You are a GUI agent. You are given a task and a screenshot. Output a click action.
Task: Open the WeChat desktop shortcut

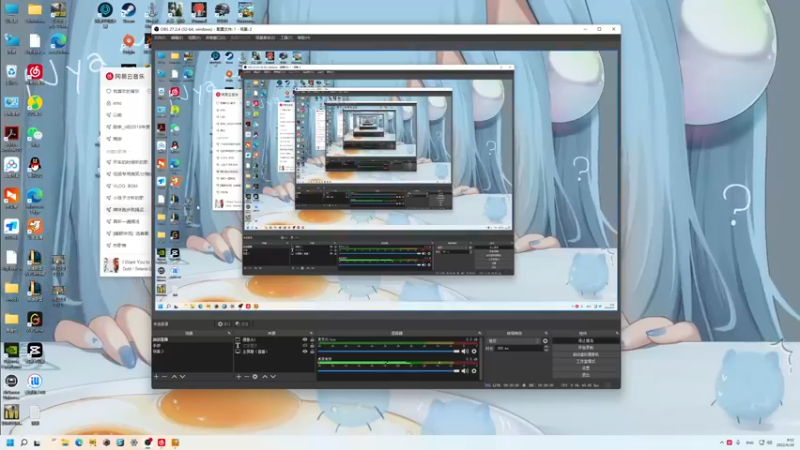click(35, 137)
